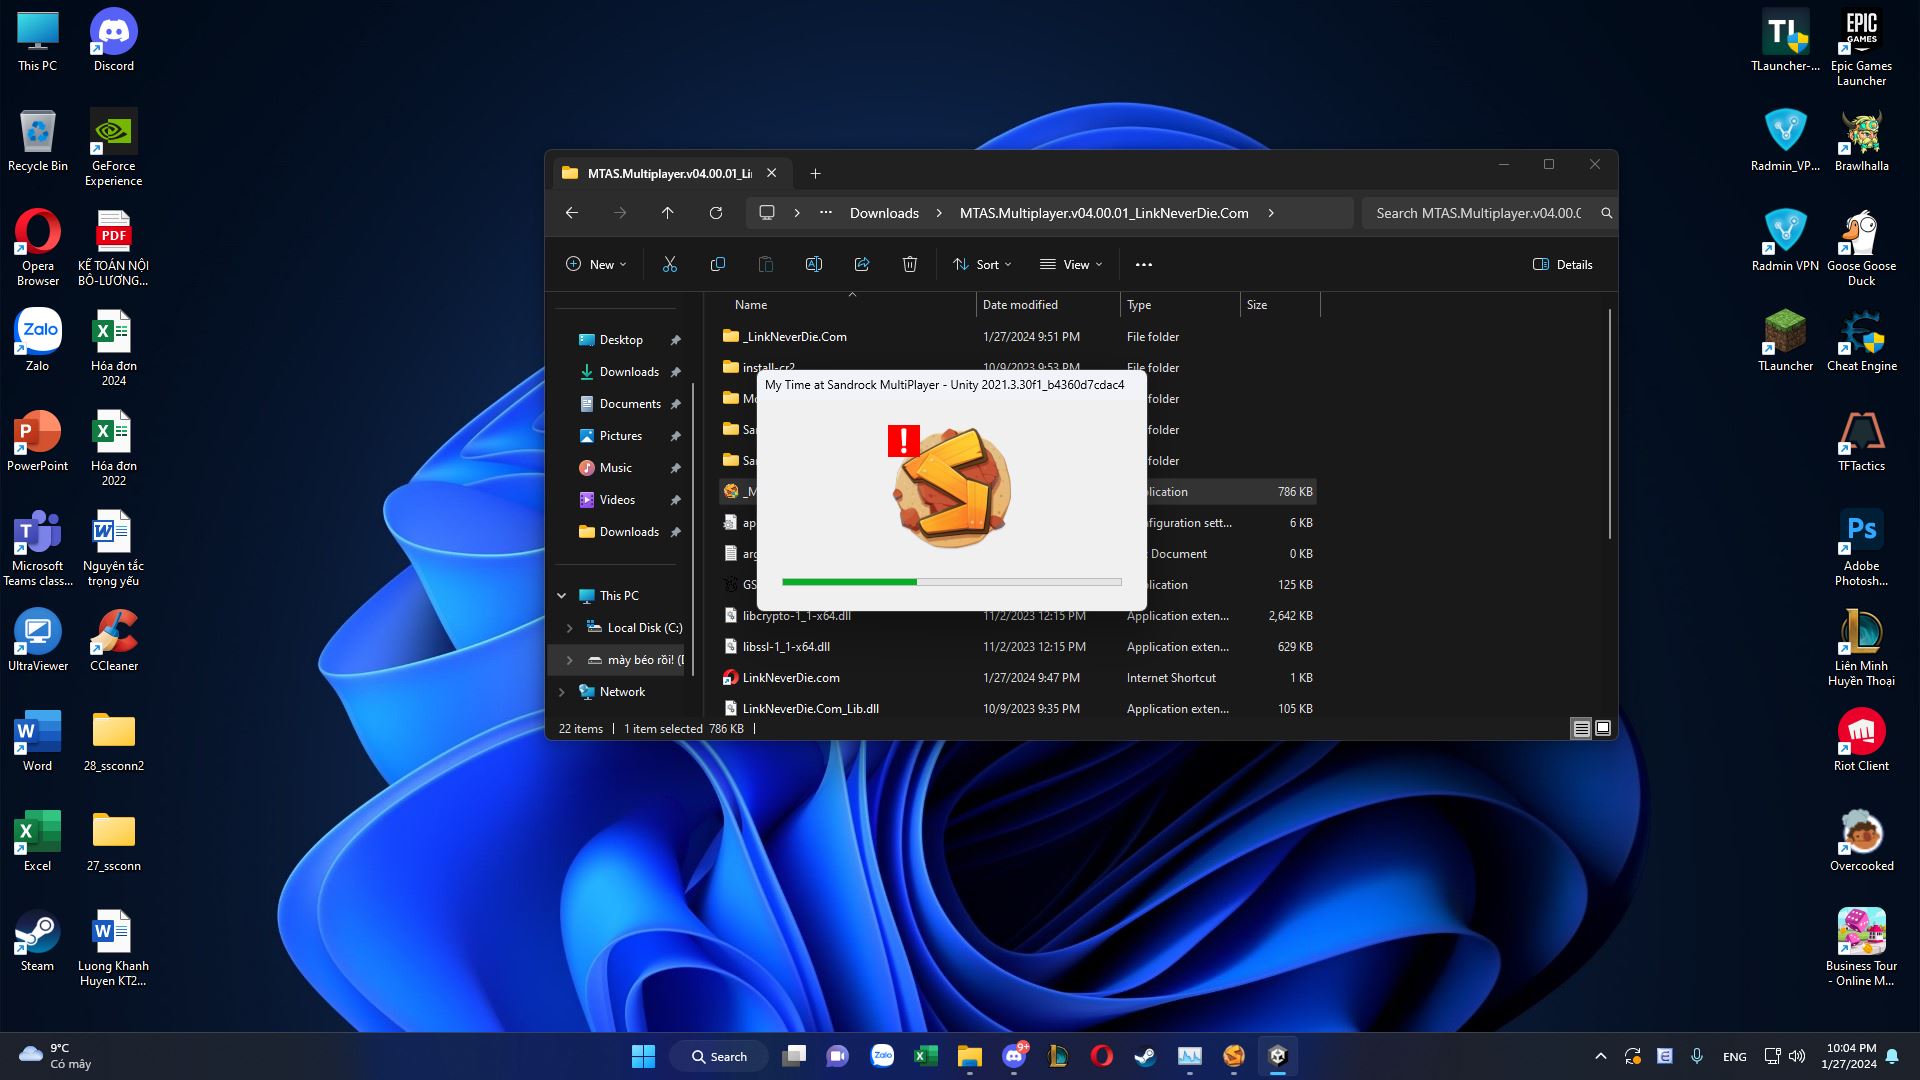Click the CCleaner icon on desktop
The image size is (1920, 1080).
tap(112, 633)
